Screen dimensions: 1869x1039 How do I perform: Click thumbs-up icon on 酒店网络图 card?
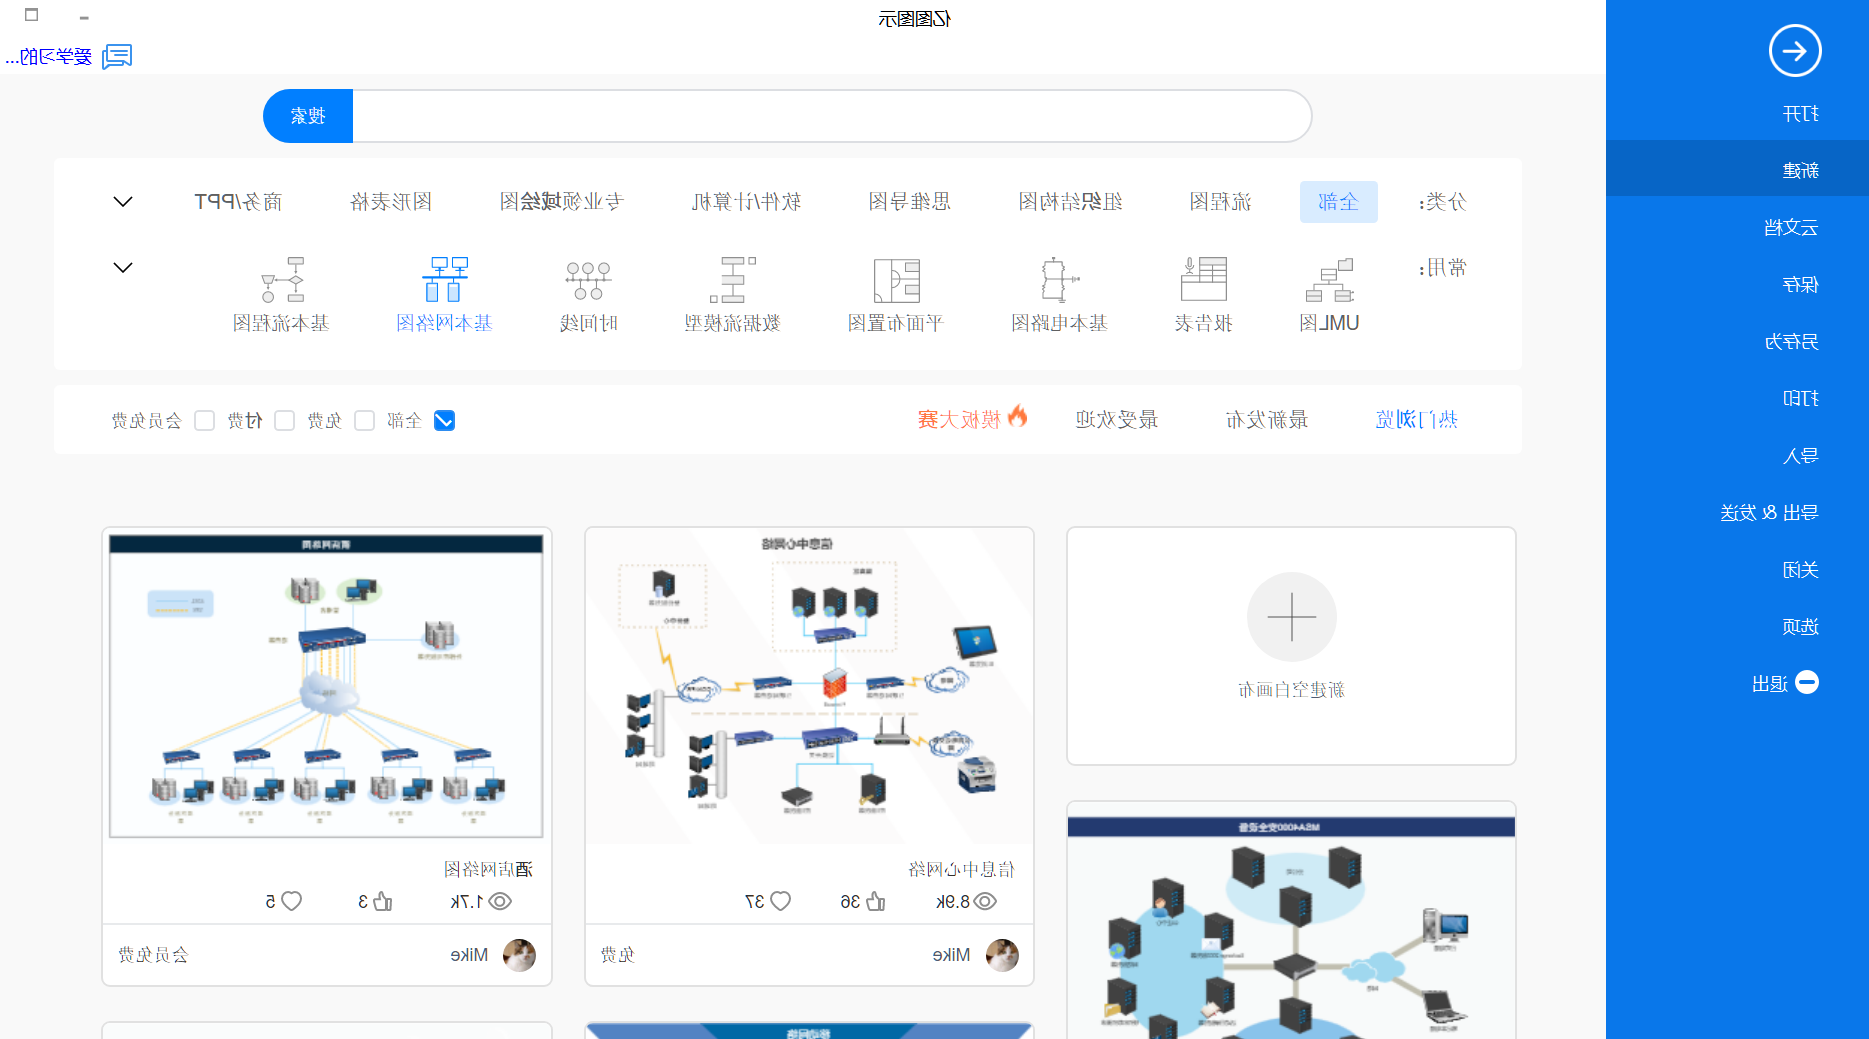click(x=382, y=901)
